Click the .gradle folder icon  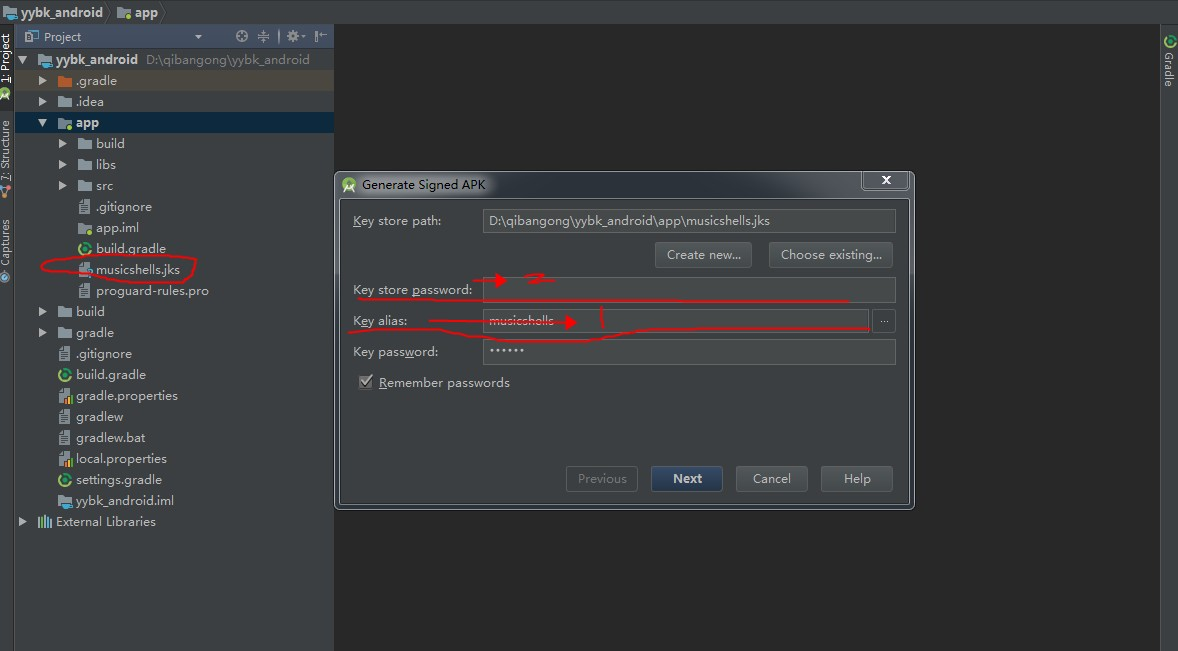pyautogui.click(x=65, y=80)
